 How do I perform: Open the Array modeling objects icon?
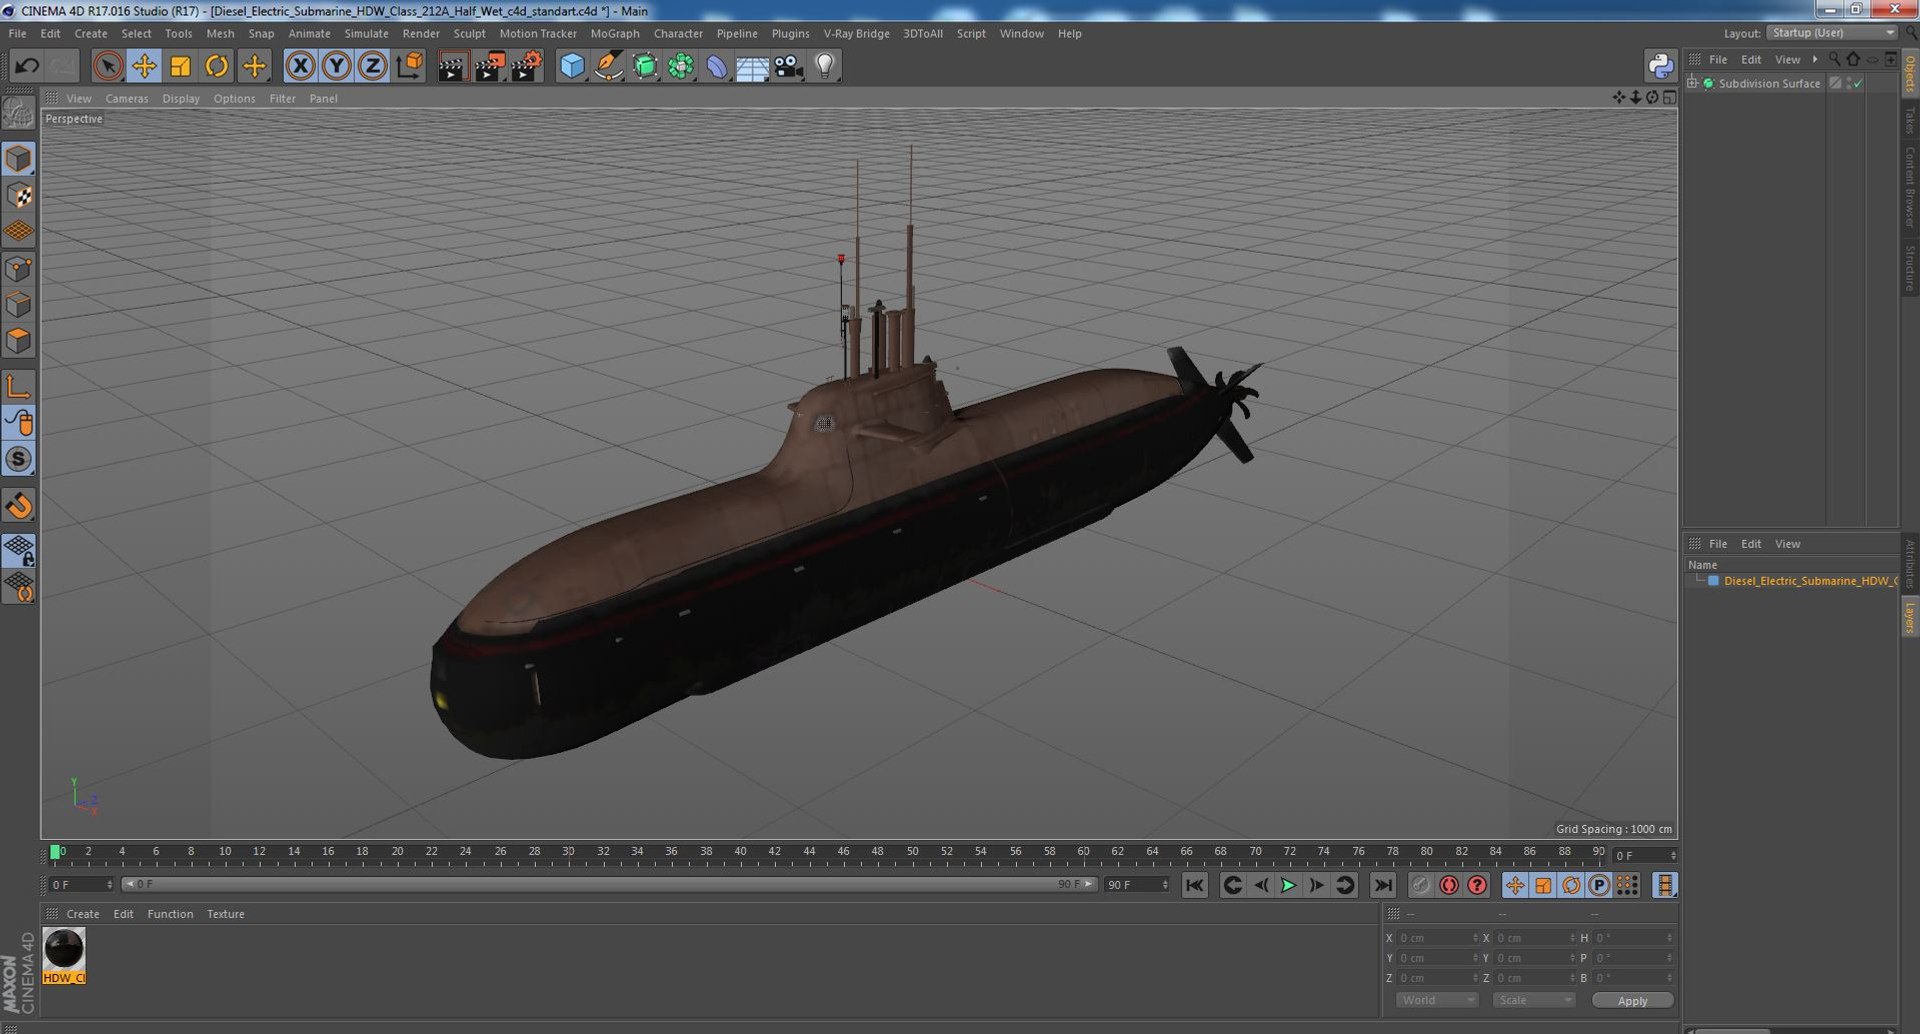pyautogui.click(x=681, y=66)
